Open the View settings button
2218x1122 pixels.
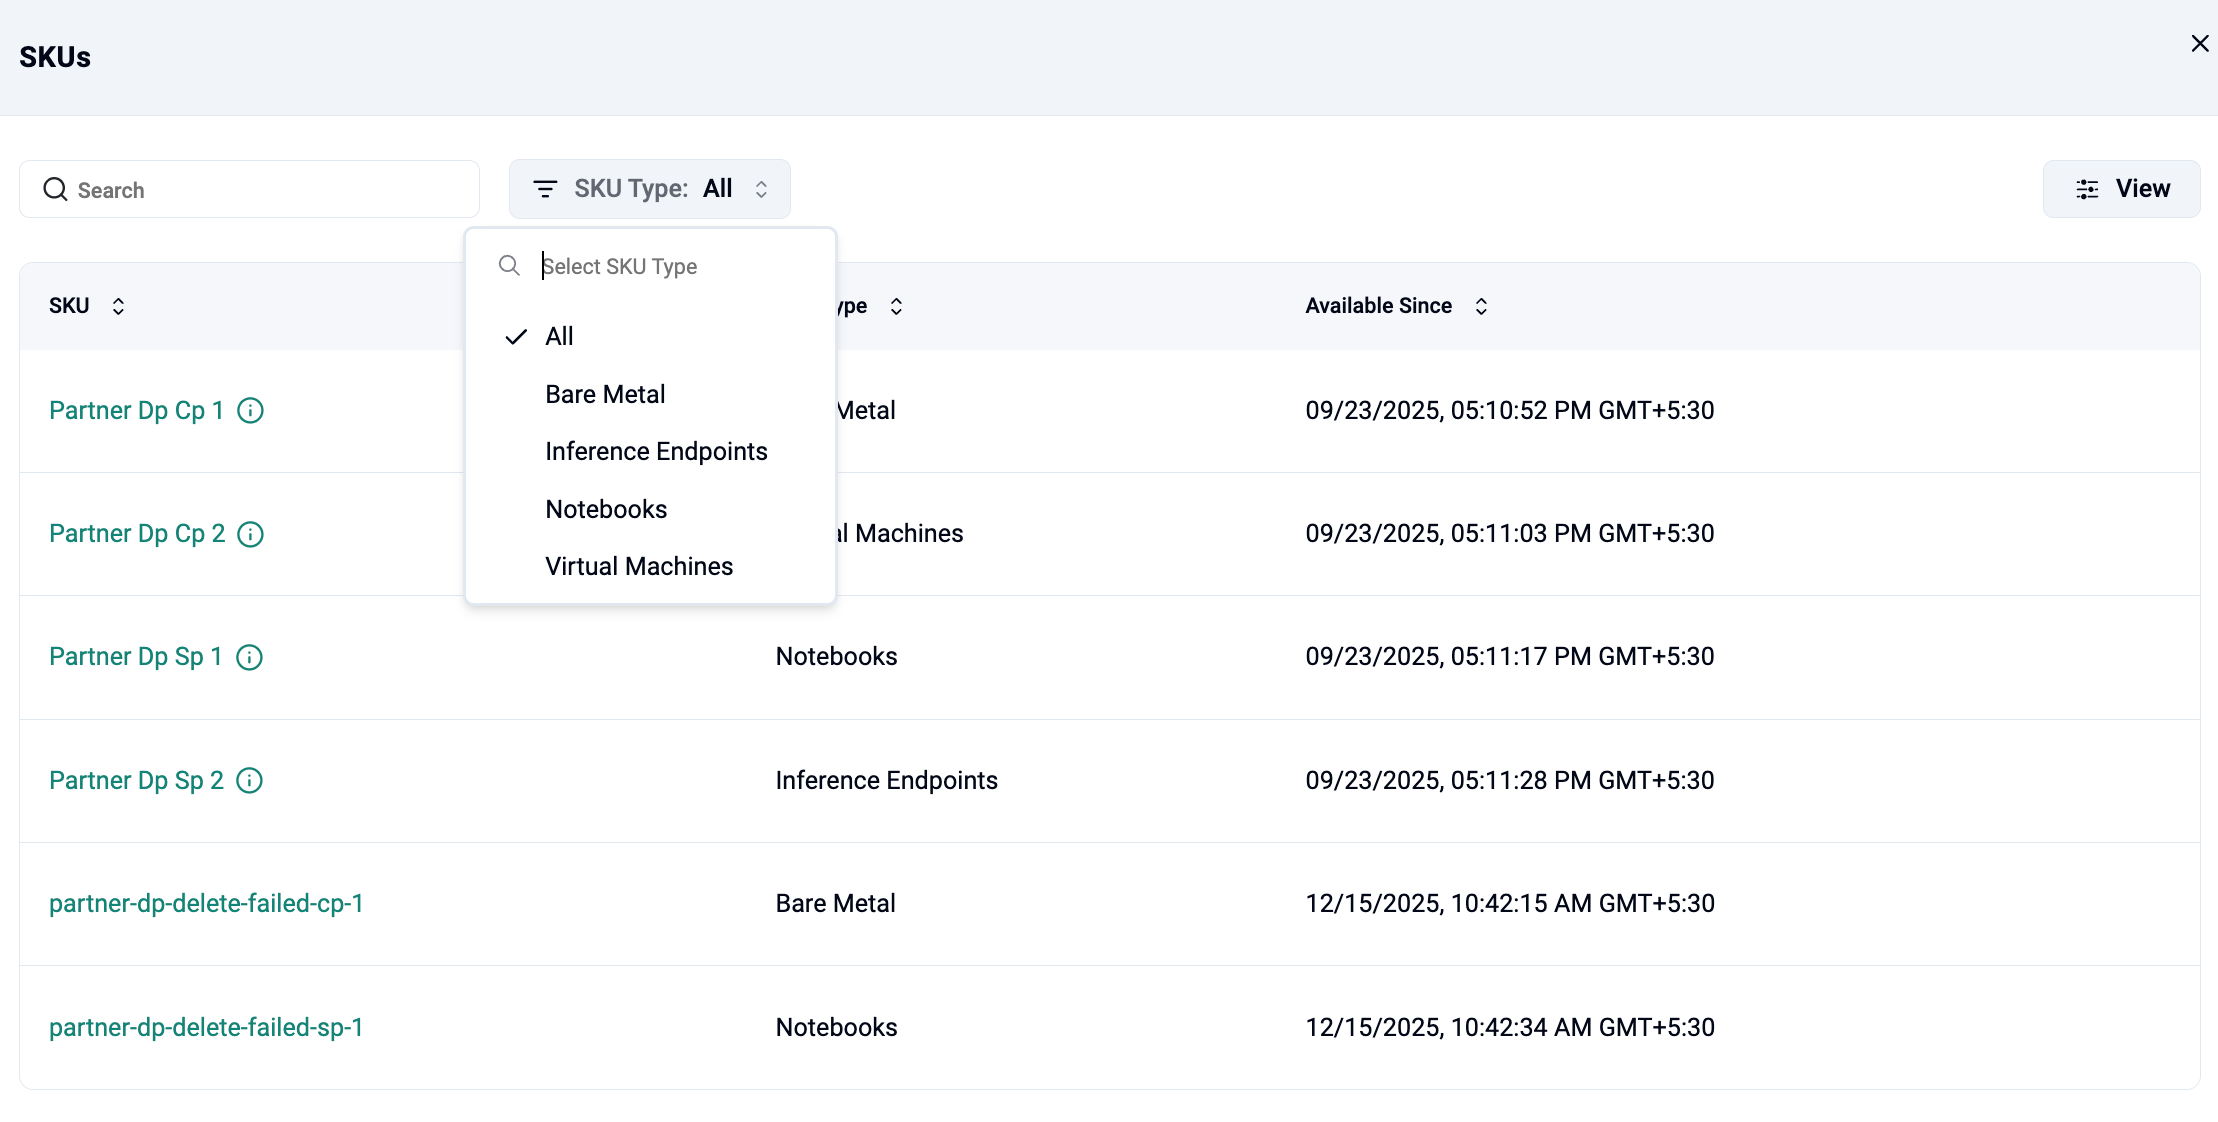2121,189
